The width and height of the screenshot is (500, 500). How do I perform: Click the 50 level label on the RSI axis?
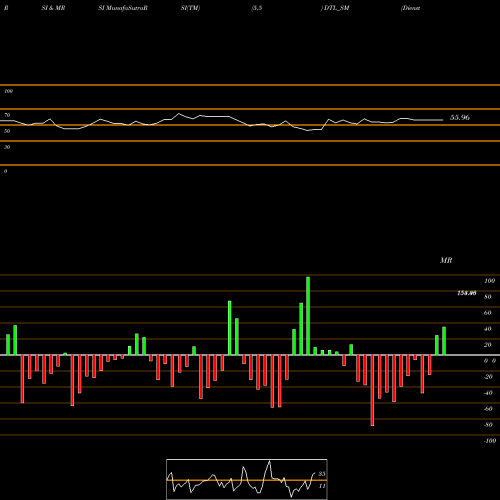[x=7, y=131]
